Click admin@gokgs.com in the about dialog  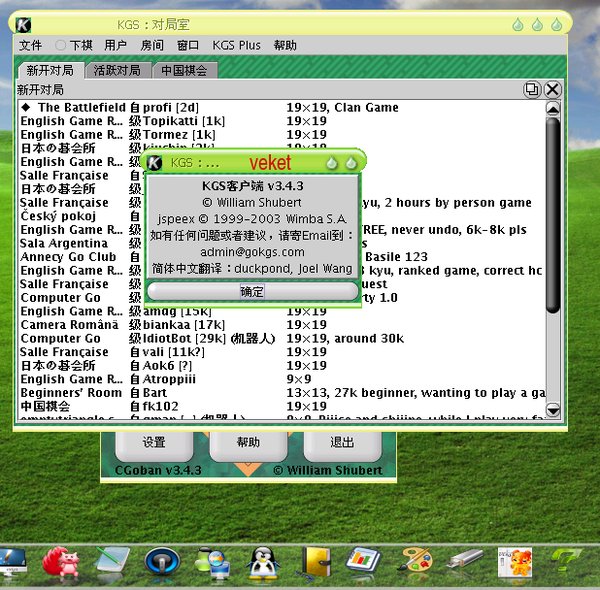point(252,252)
